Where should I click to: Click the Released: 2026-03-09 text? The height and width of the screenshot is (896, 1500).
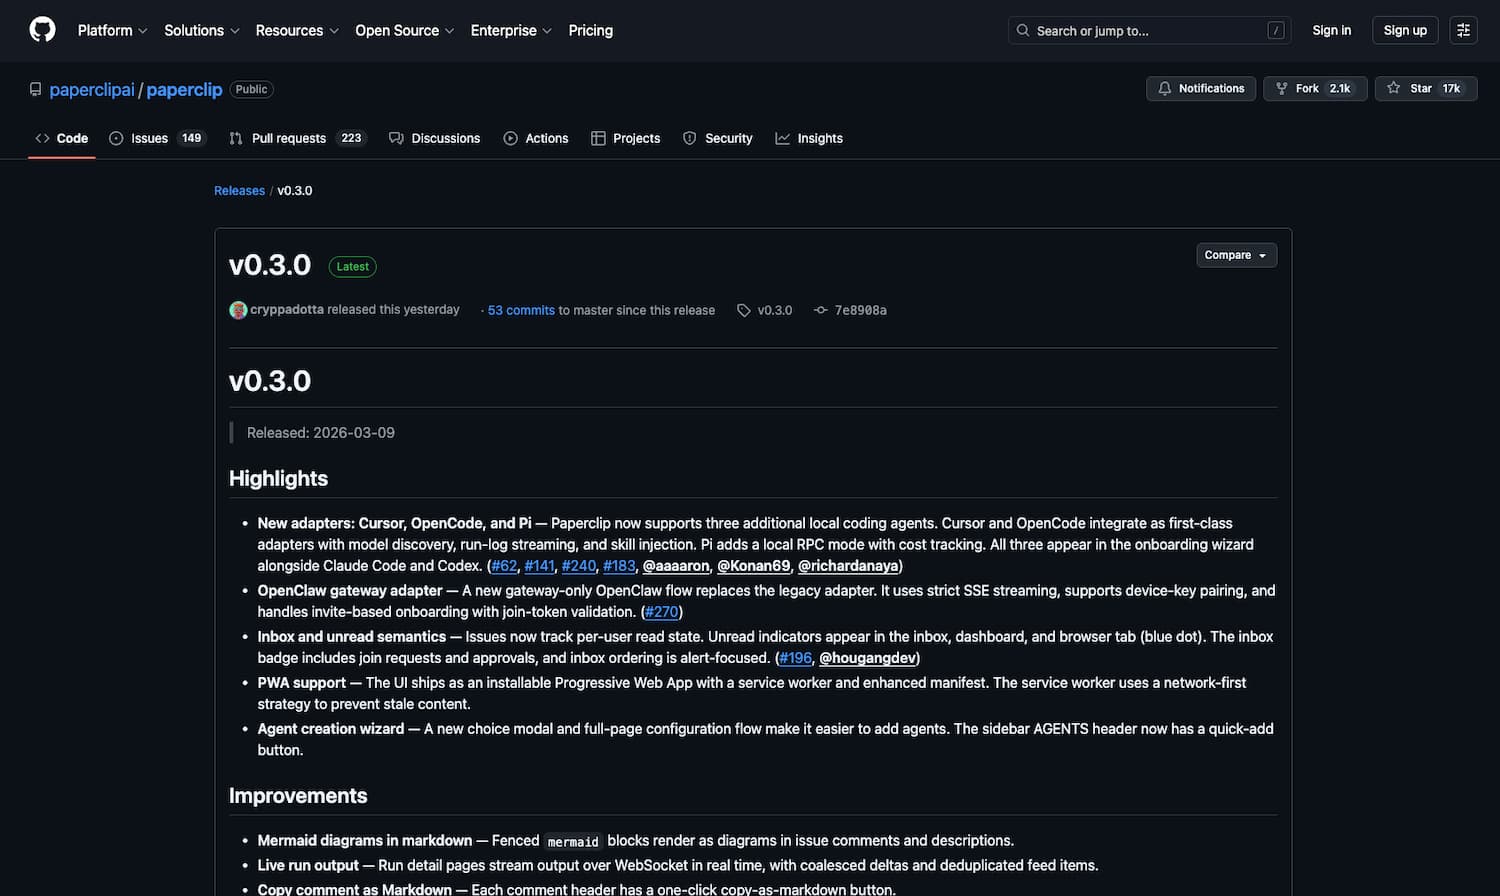pyautogui.click(x=321, y=433)
